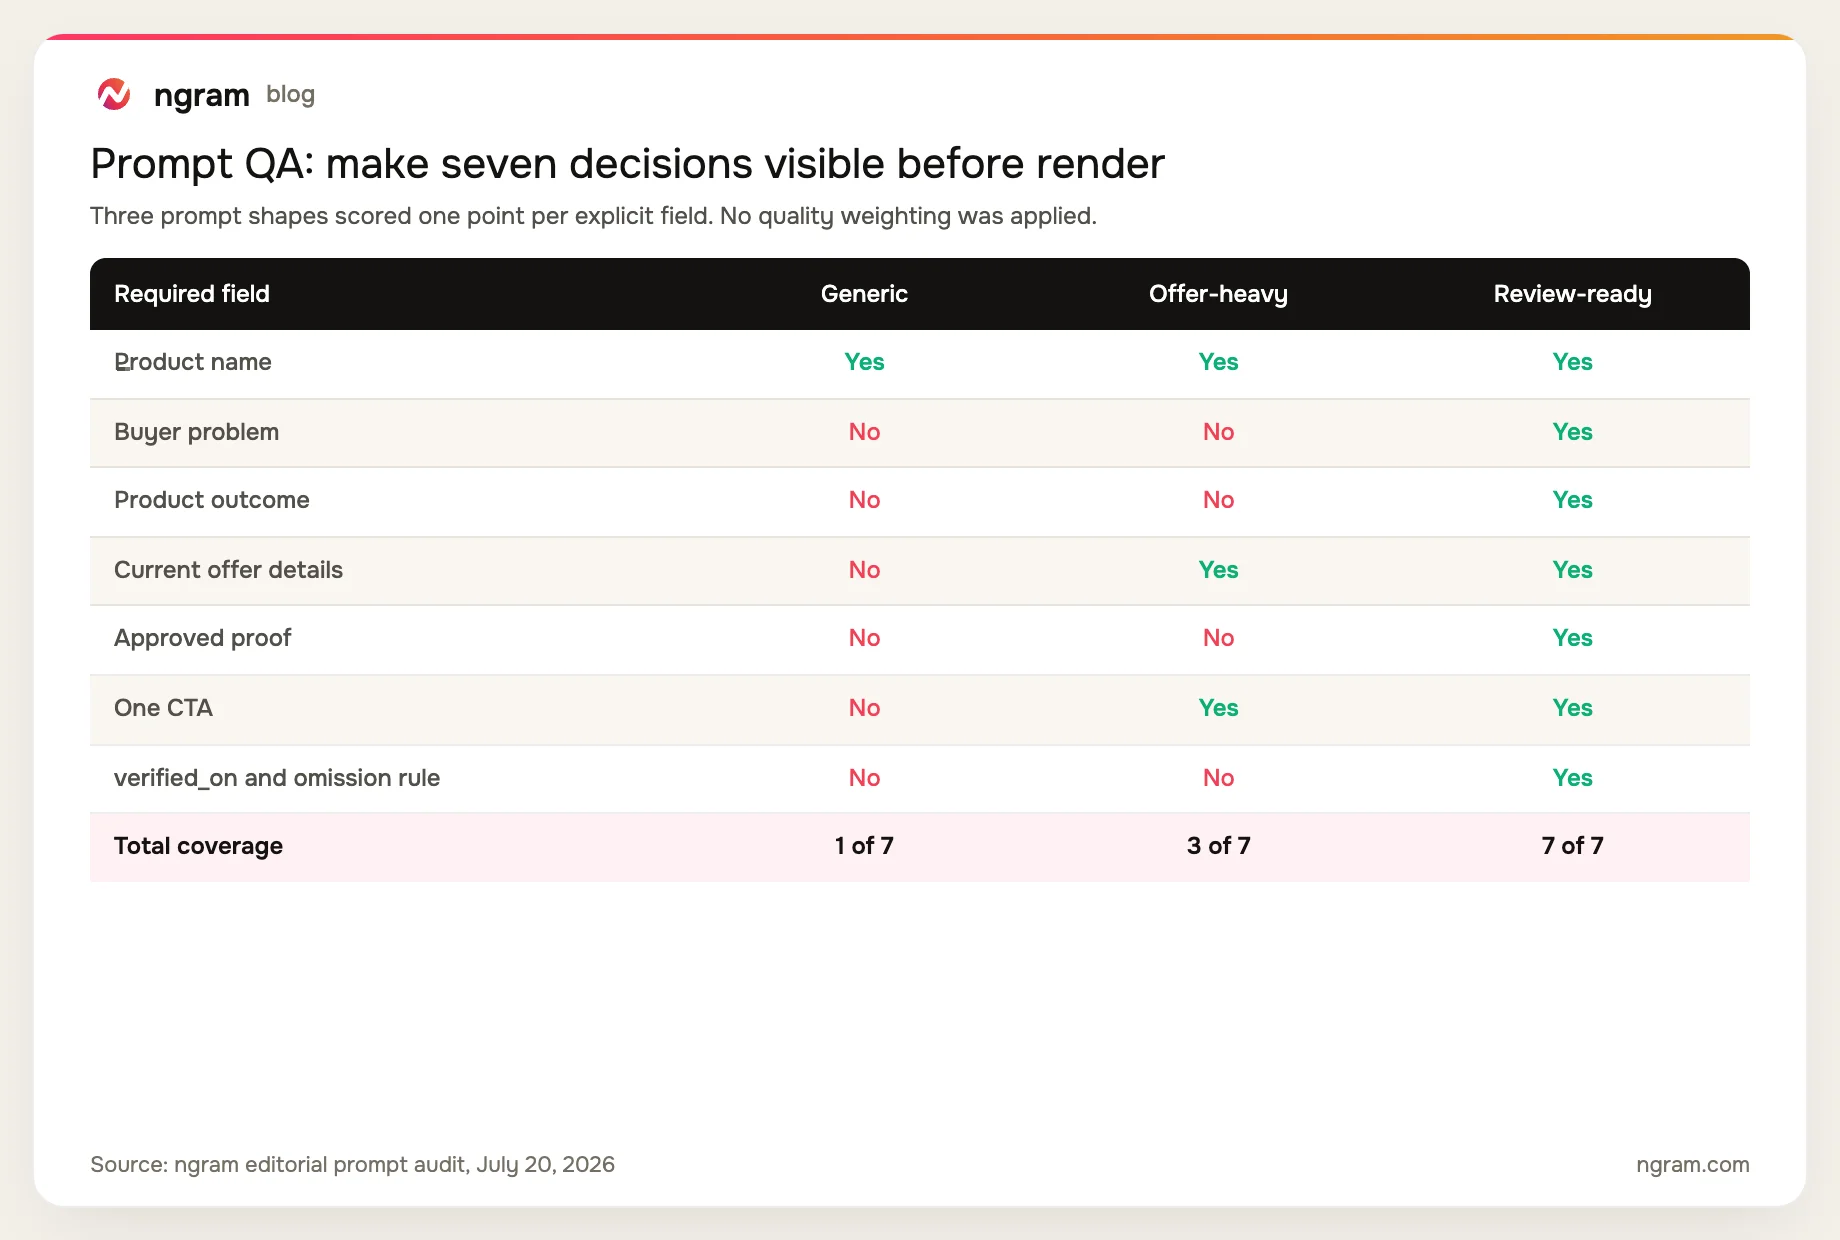
Task: Click the One CTA row label
Action: point(163,708)
